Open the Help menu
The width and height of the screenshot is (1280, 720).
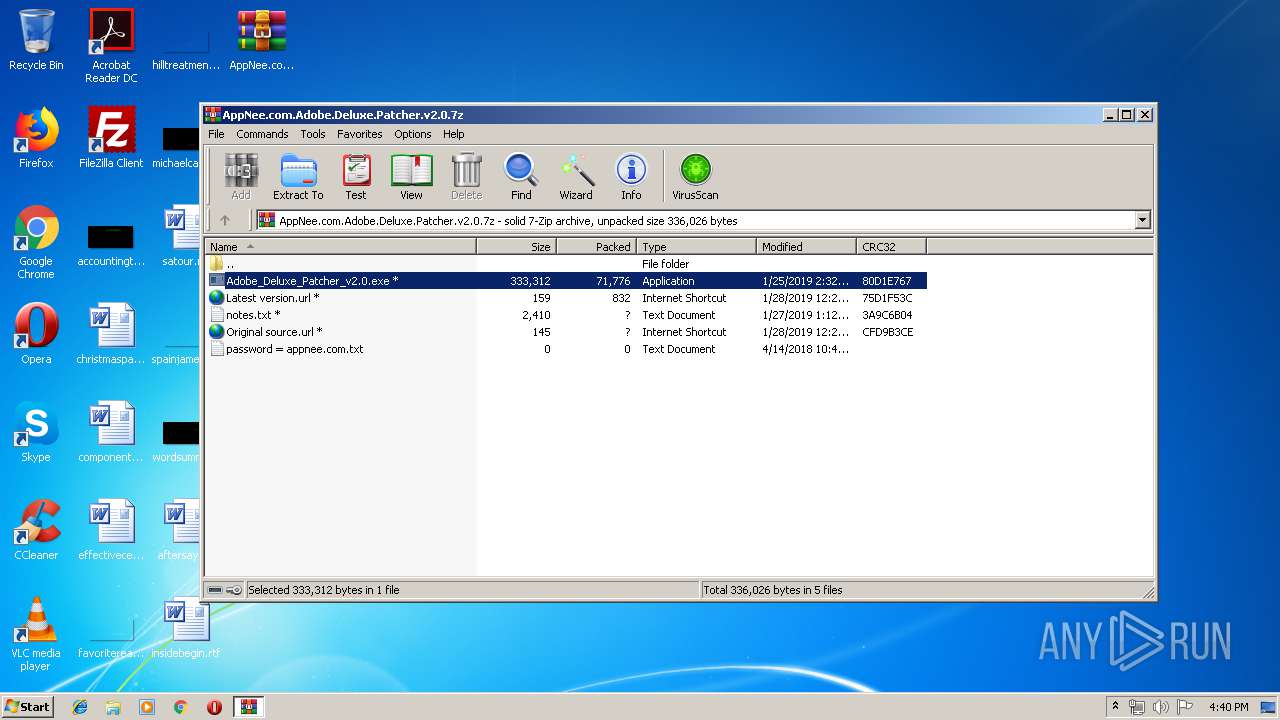[x=454, y=134]
